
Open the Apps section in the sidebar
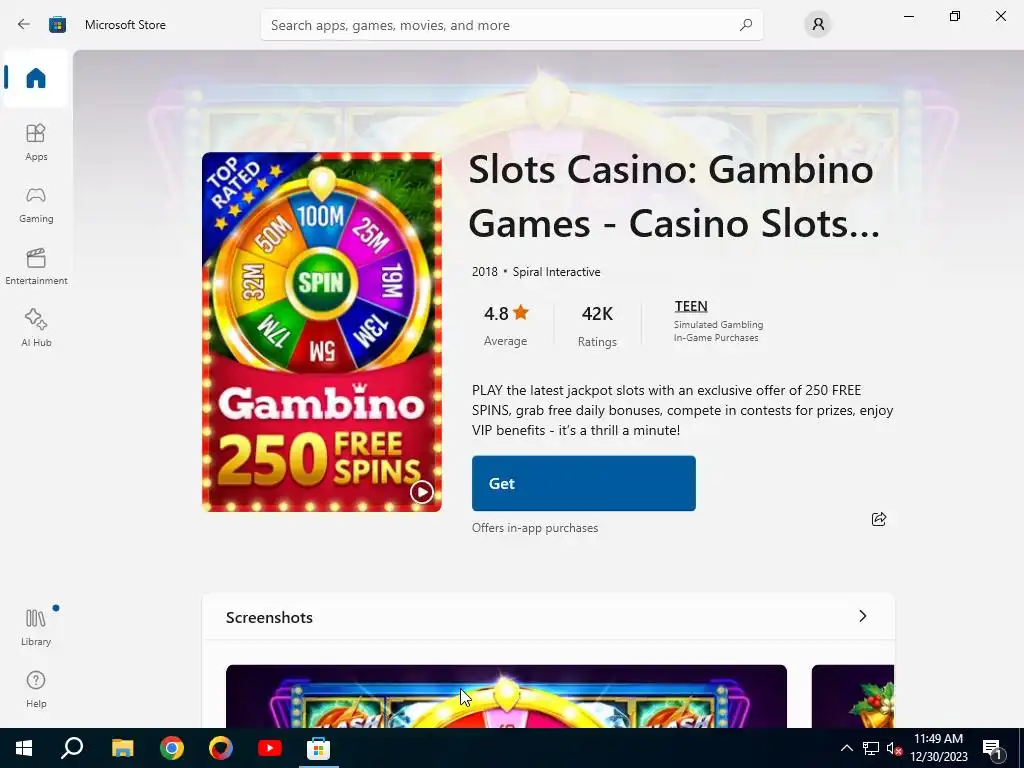coord(36,142)
